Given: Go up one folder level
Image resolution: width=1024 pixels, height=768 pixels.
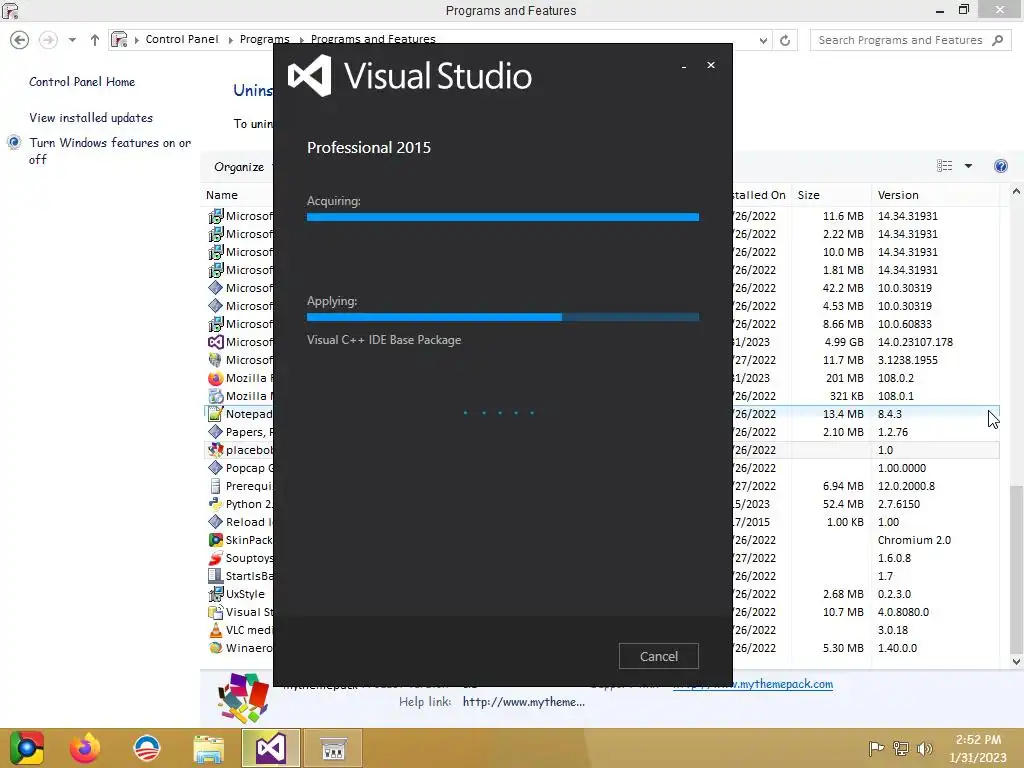Looking at the screenshot, I should [x=95, y=40].
